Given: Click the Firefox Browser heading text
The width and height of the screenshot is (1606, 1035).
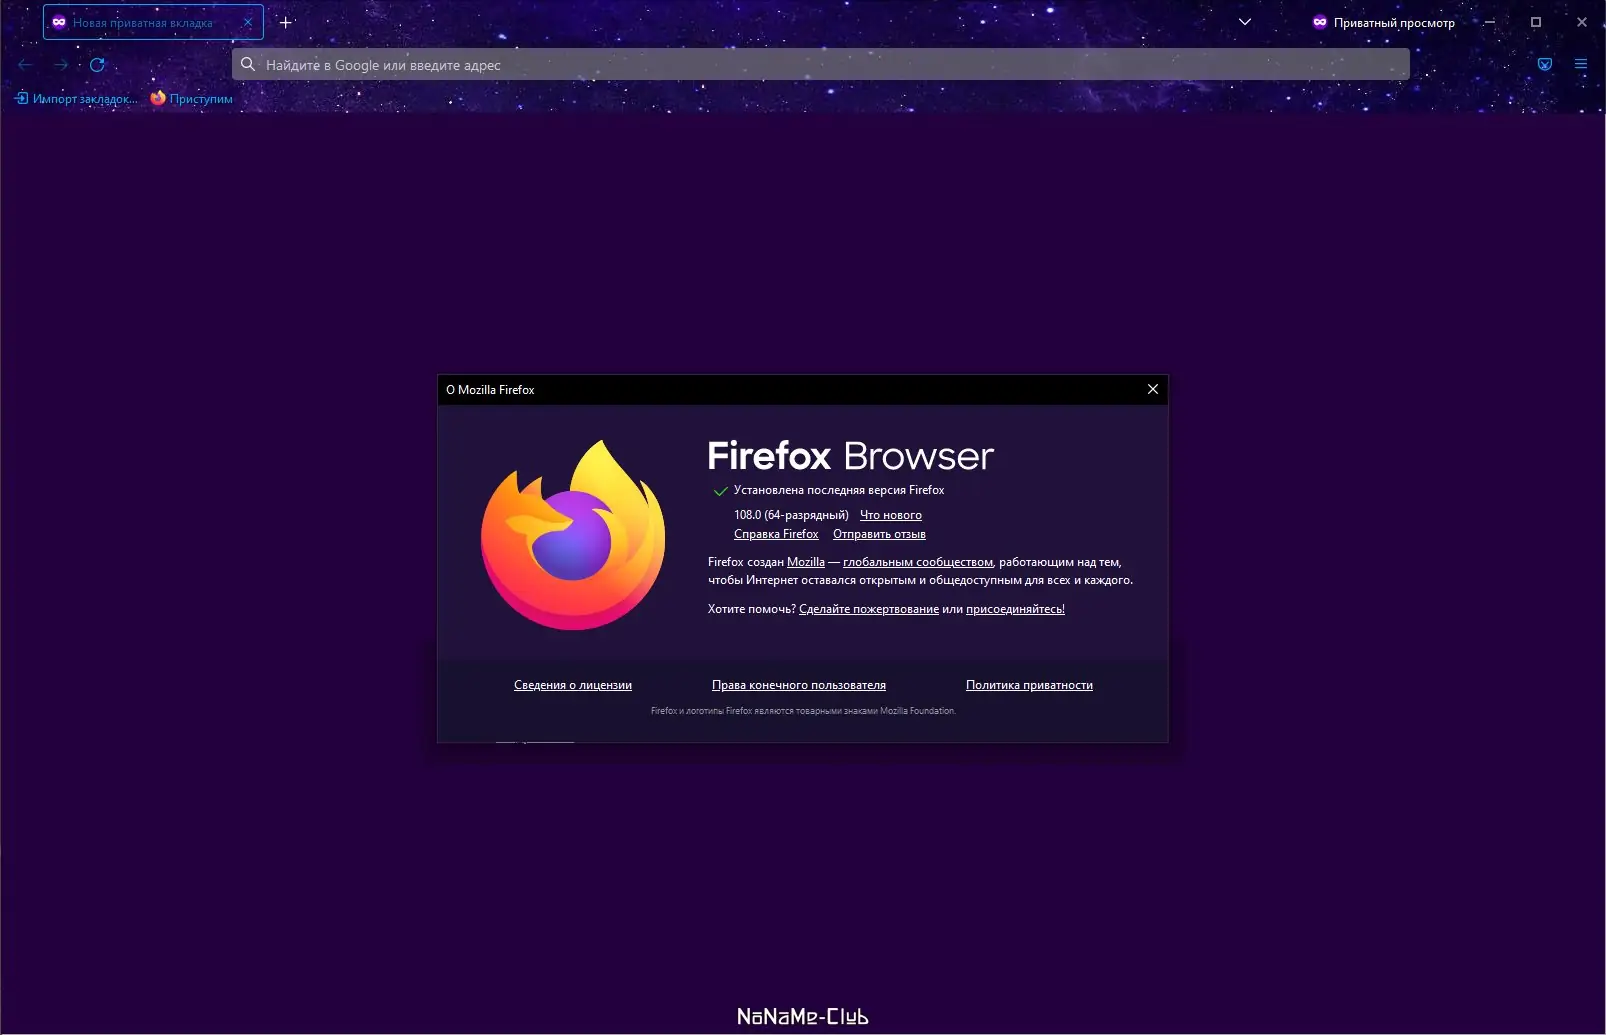Looking at the screenshot, I should click(851, 456).
